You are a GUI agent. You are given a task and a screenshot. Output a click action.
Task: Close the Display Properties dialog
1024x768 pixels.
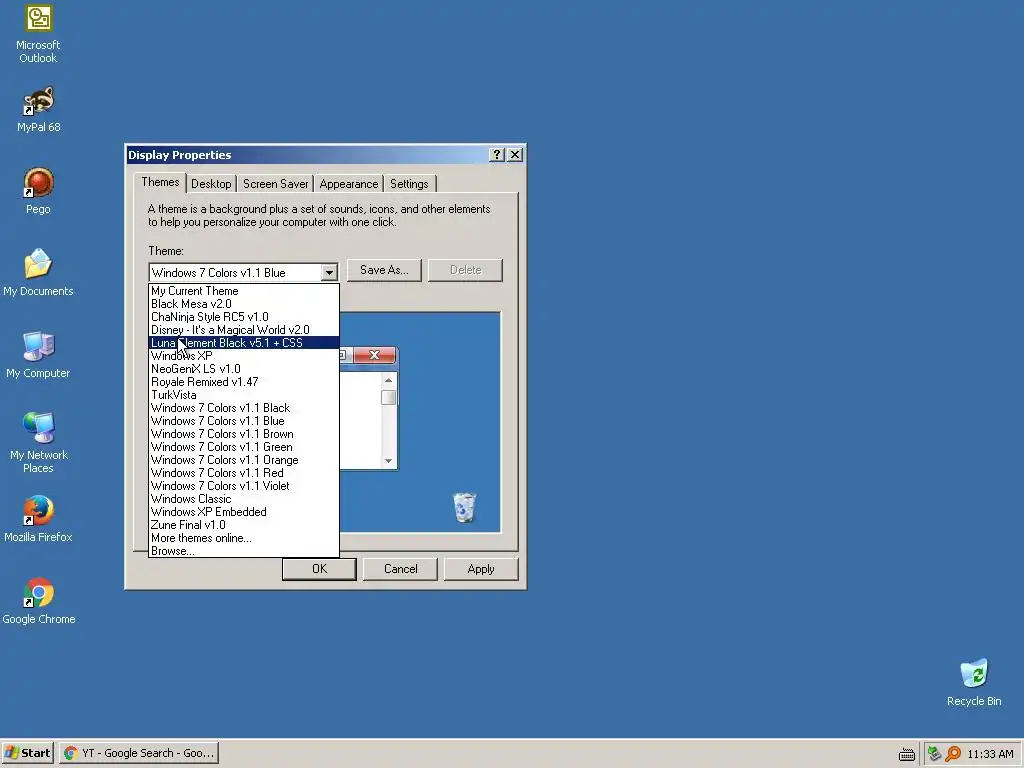[x=515, y=155]
